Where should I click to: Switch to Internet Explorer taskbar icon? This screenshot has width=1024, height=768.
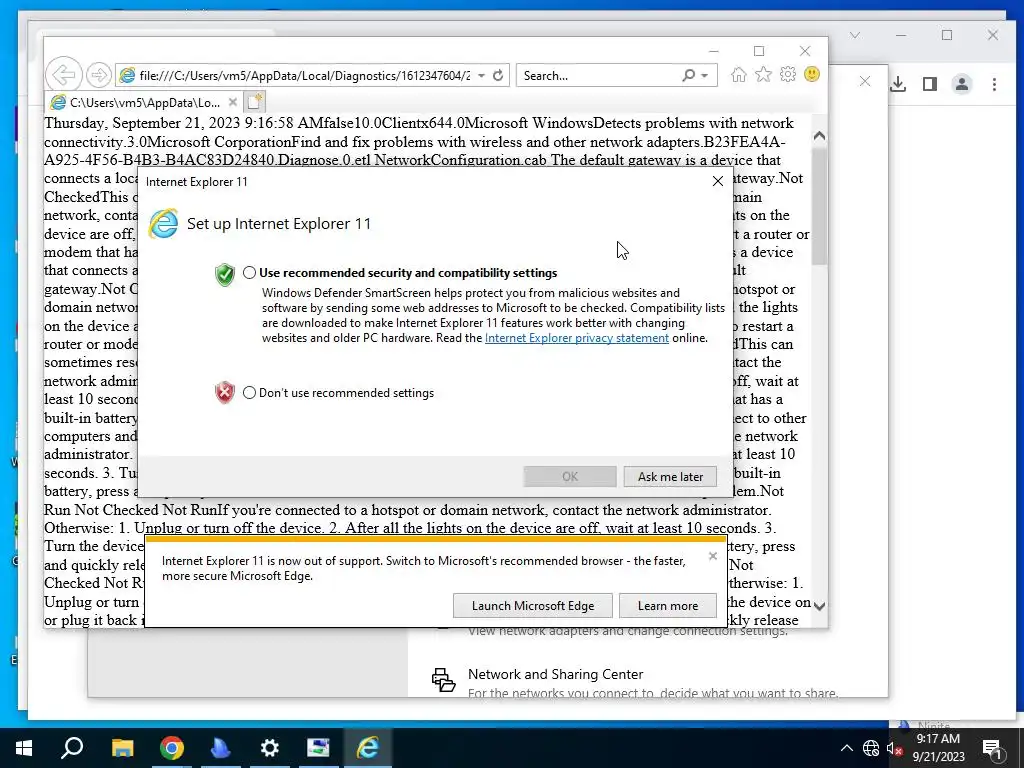point(368,748)
